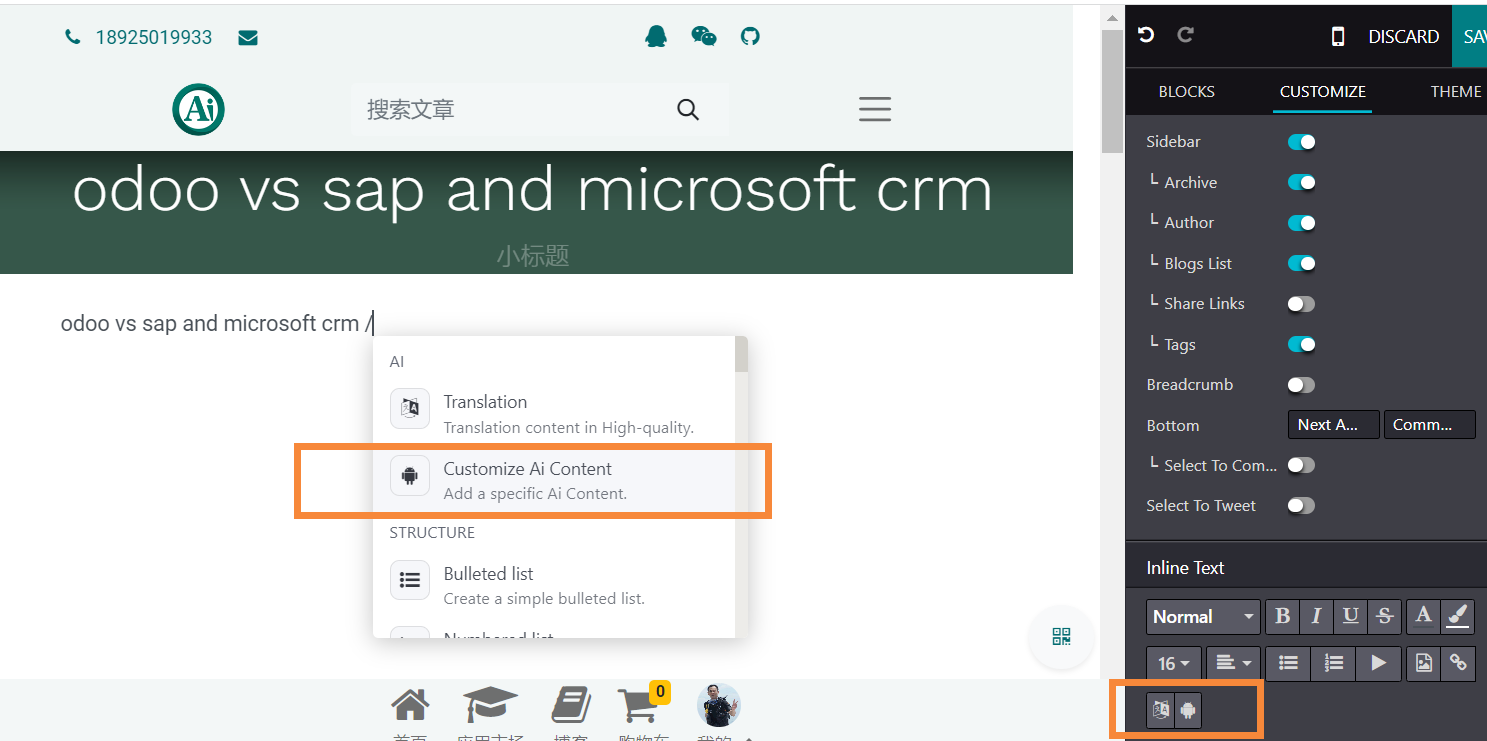Click the translation icon in Inline Text toolbar
Viewport: 1487px width, 741px height.
click(1160, 710)
